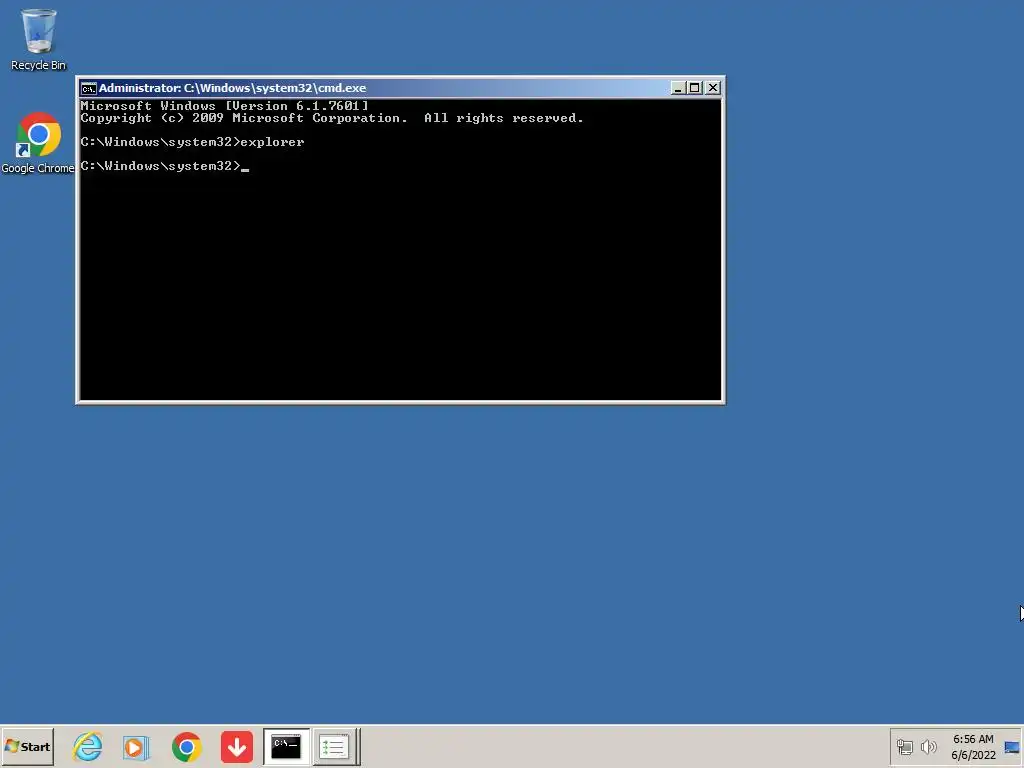Image resolution: width=1024 pixels, height=768 pixels.
Task: Click the Administrator cmd.exe title bar
Action: pyautogui.click(x=400, y=88)
